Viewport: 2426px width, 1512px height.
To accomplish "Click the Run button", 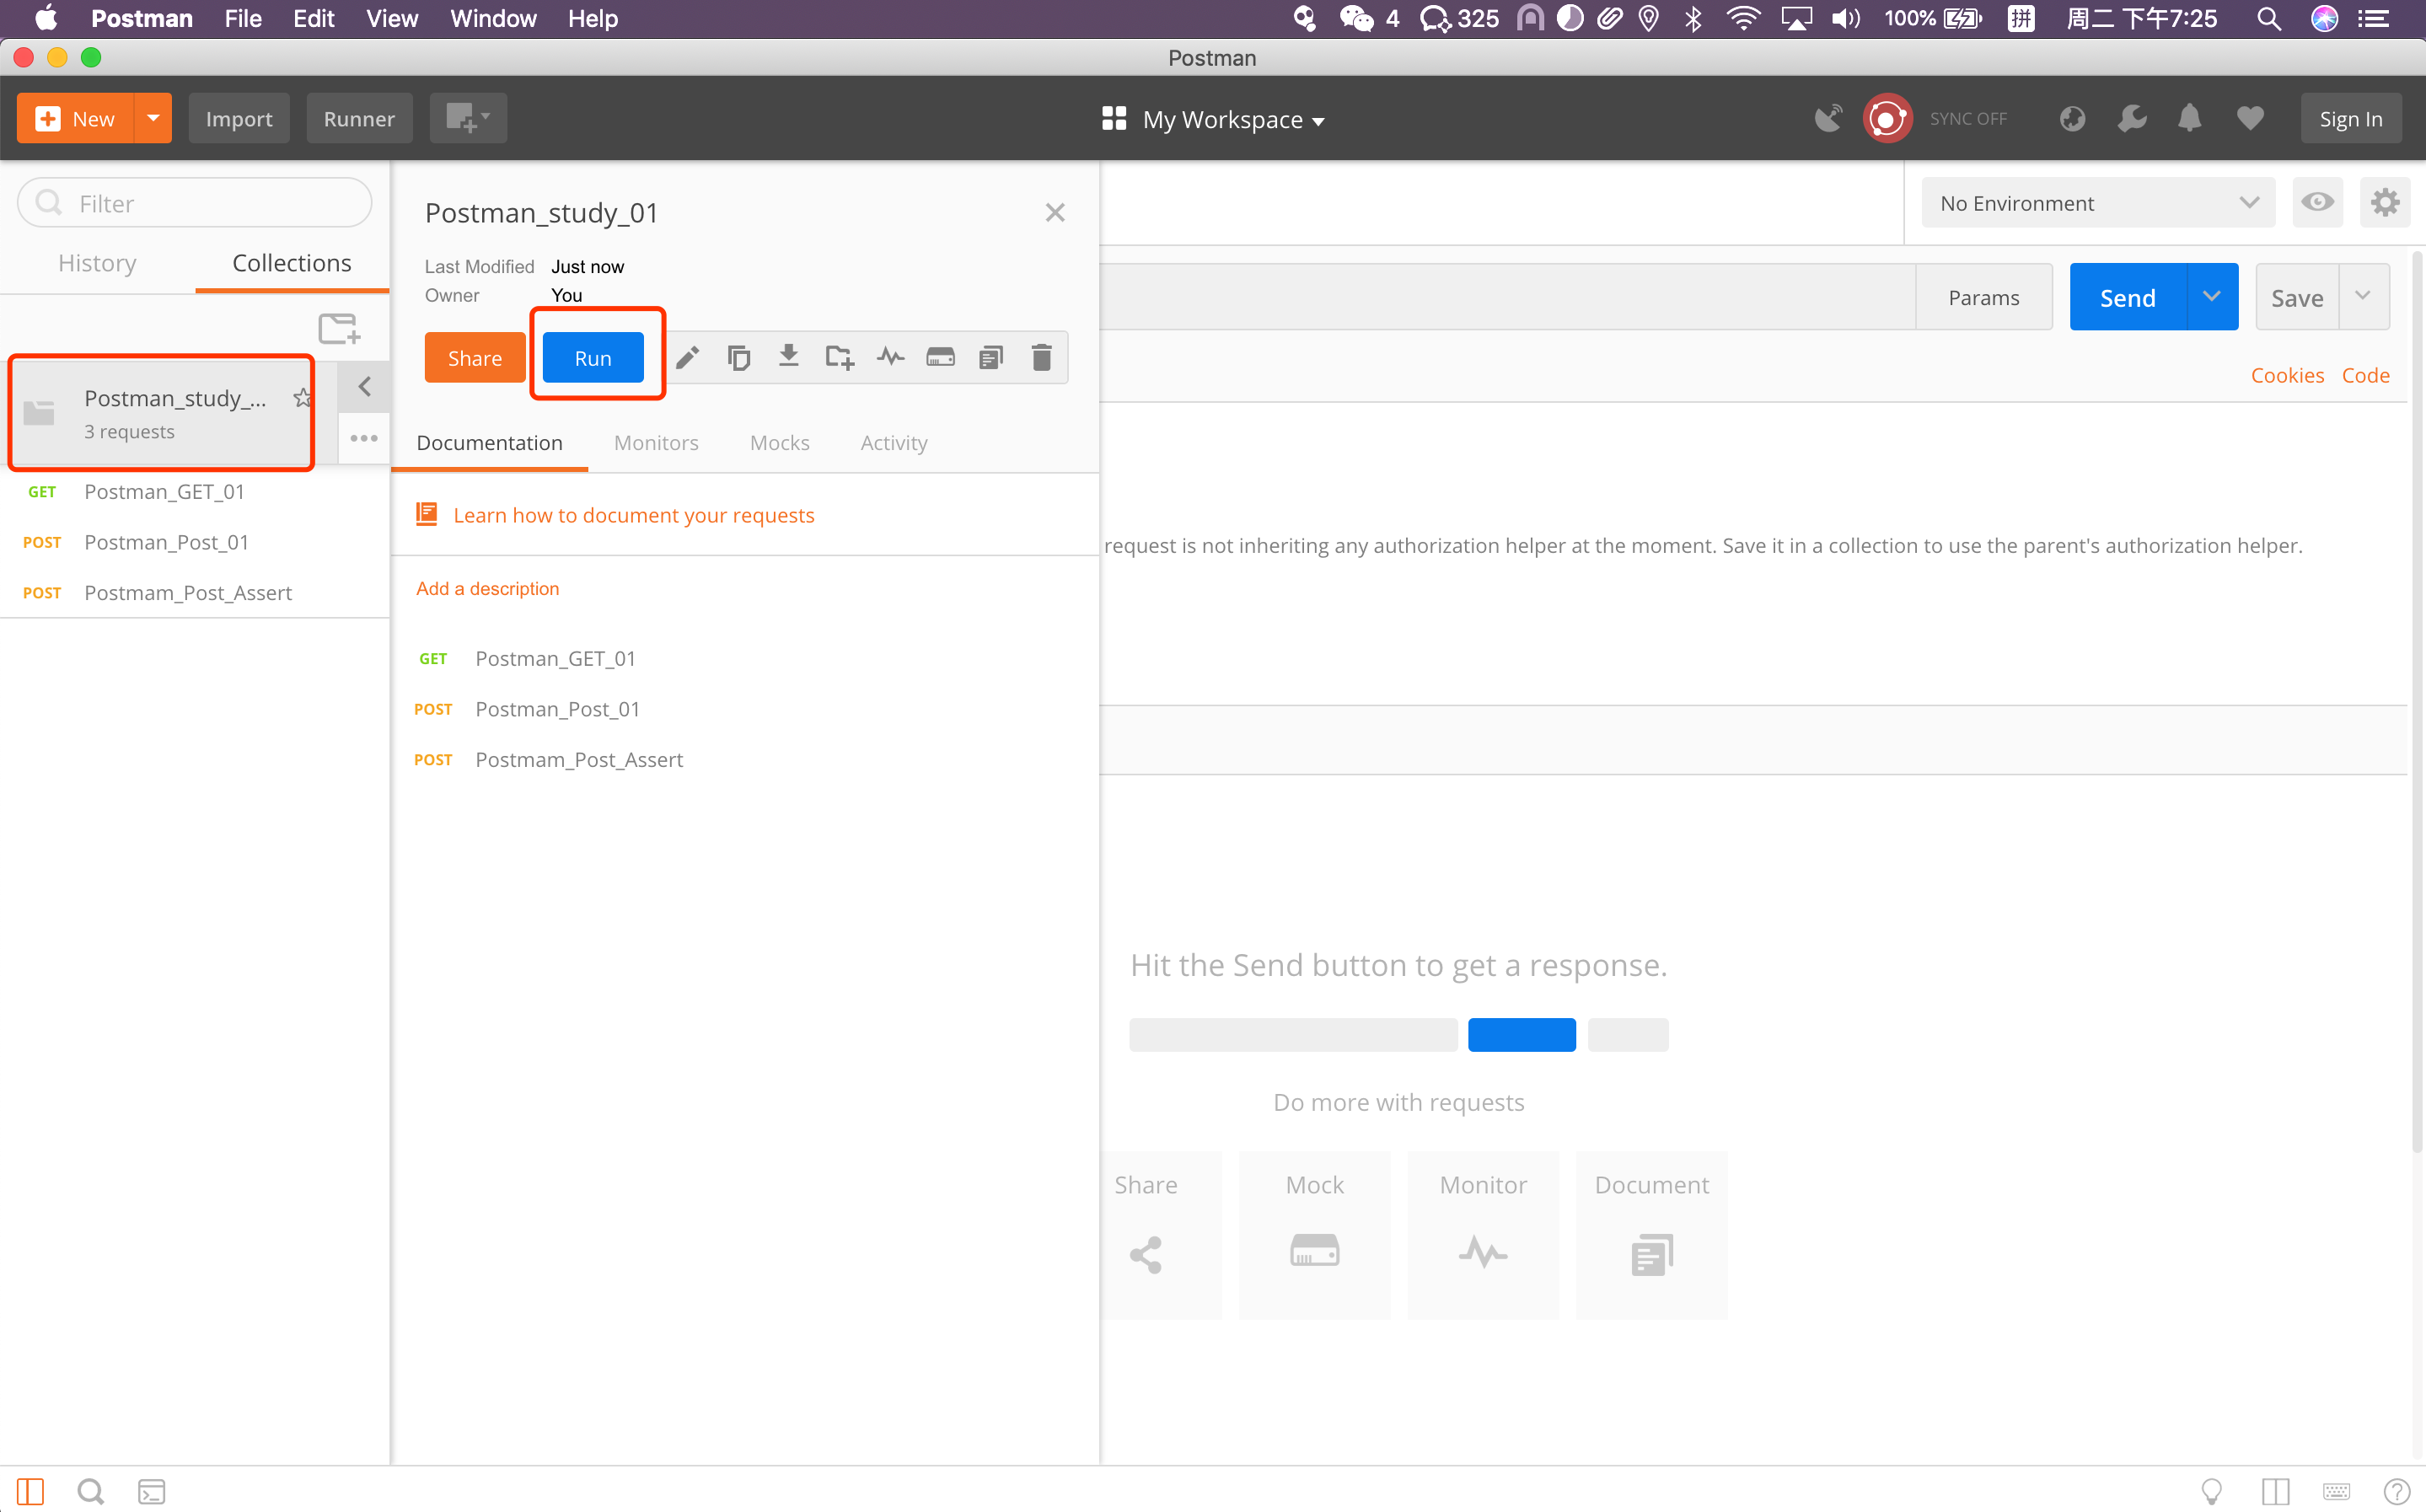I will tap(593, 358).
